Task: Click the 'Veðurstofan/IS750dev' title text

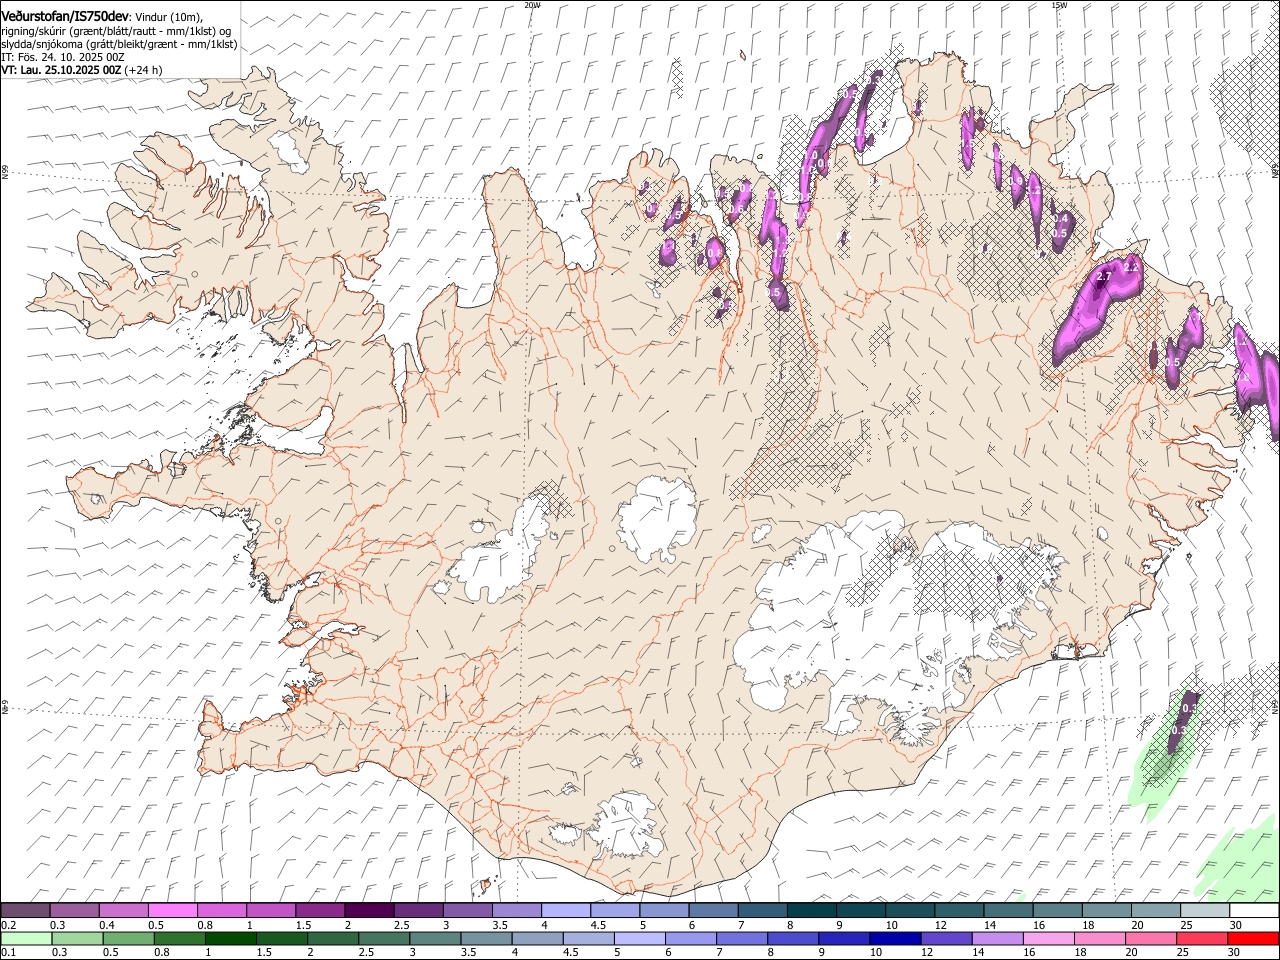Action: coord(64,17)
